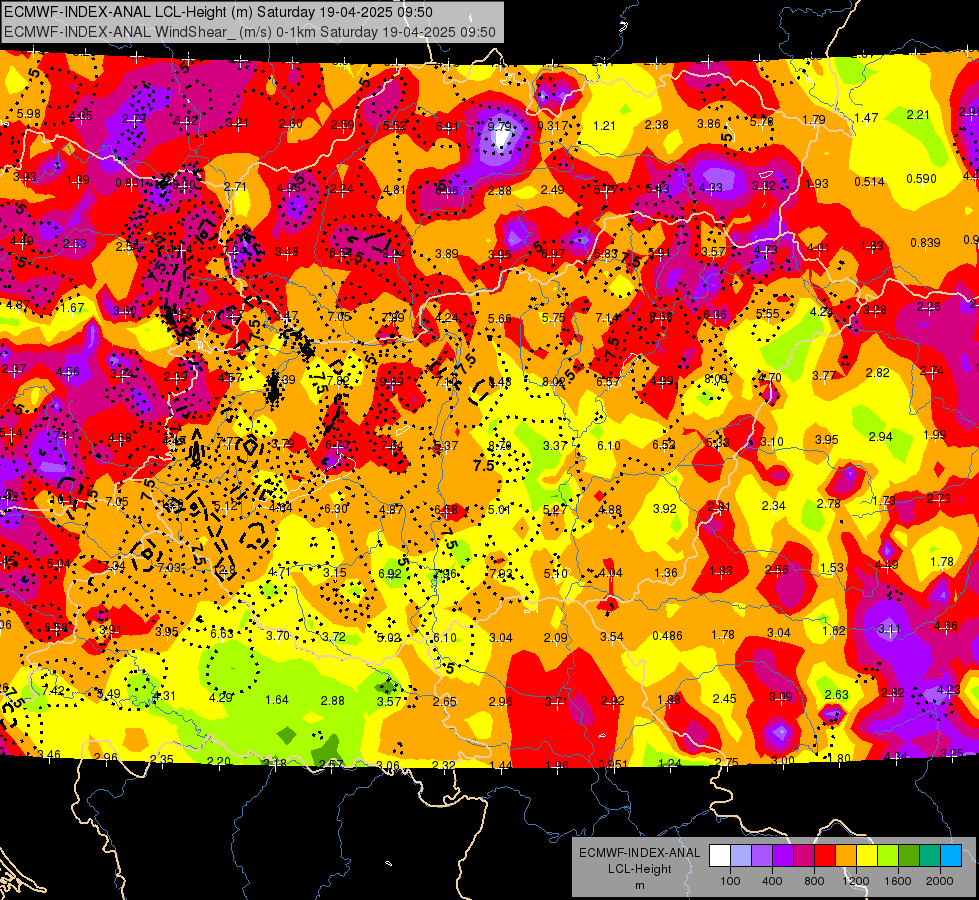979x900 pixels.
Task: Click the legend tick label 1200
Action: click(x=856, y=881)
